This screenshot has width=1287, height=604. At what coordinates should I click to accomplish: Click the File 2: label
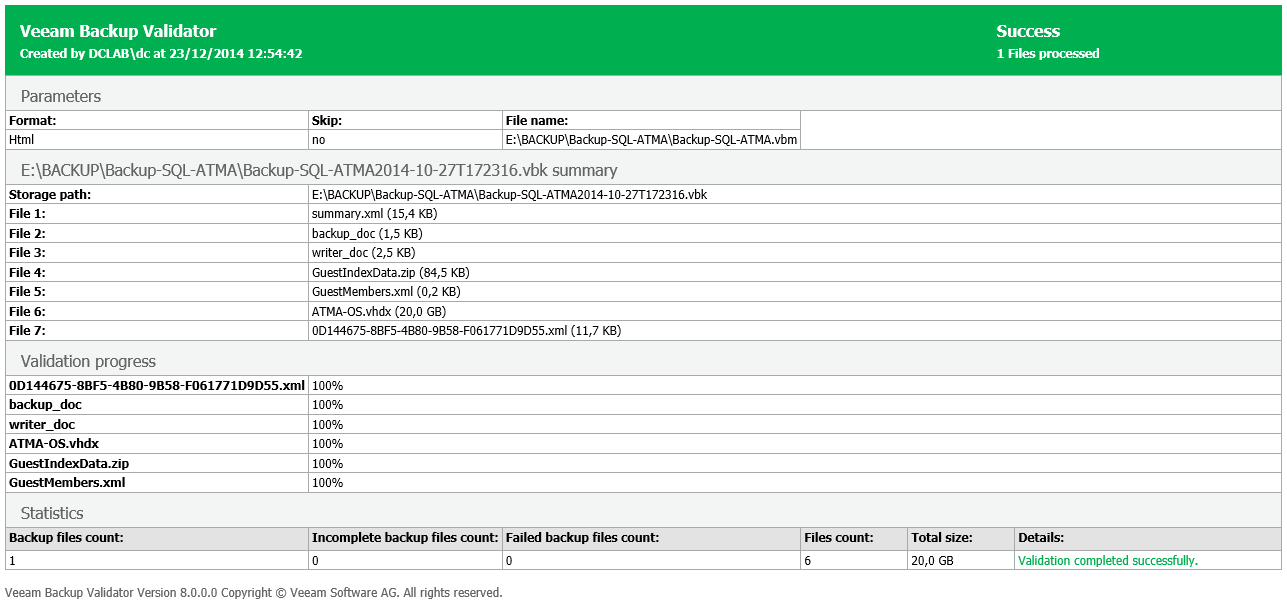click(x=27, y=233)
